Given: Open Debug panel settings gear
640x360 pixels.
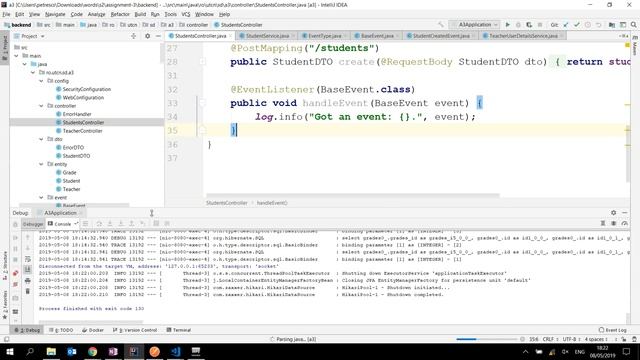Looking at the screenshot, I should [613, 213].
